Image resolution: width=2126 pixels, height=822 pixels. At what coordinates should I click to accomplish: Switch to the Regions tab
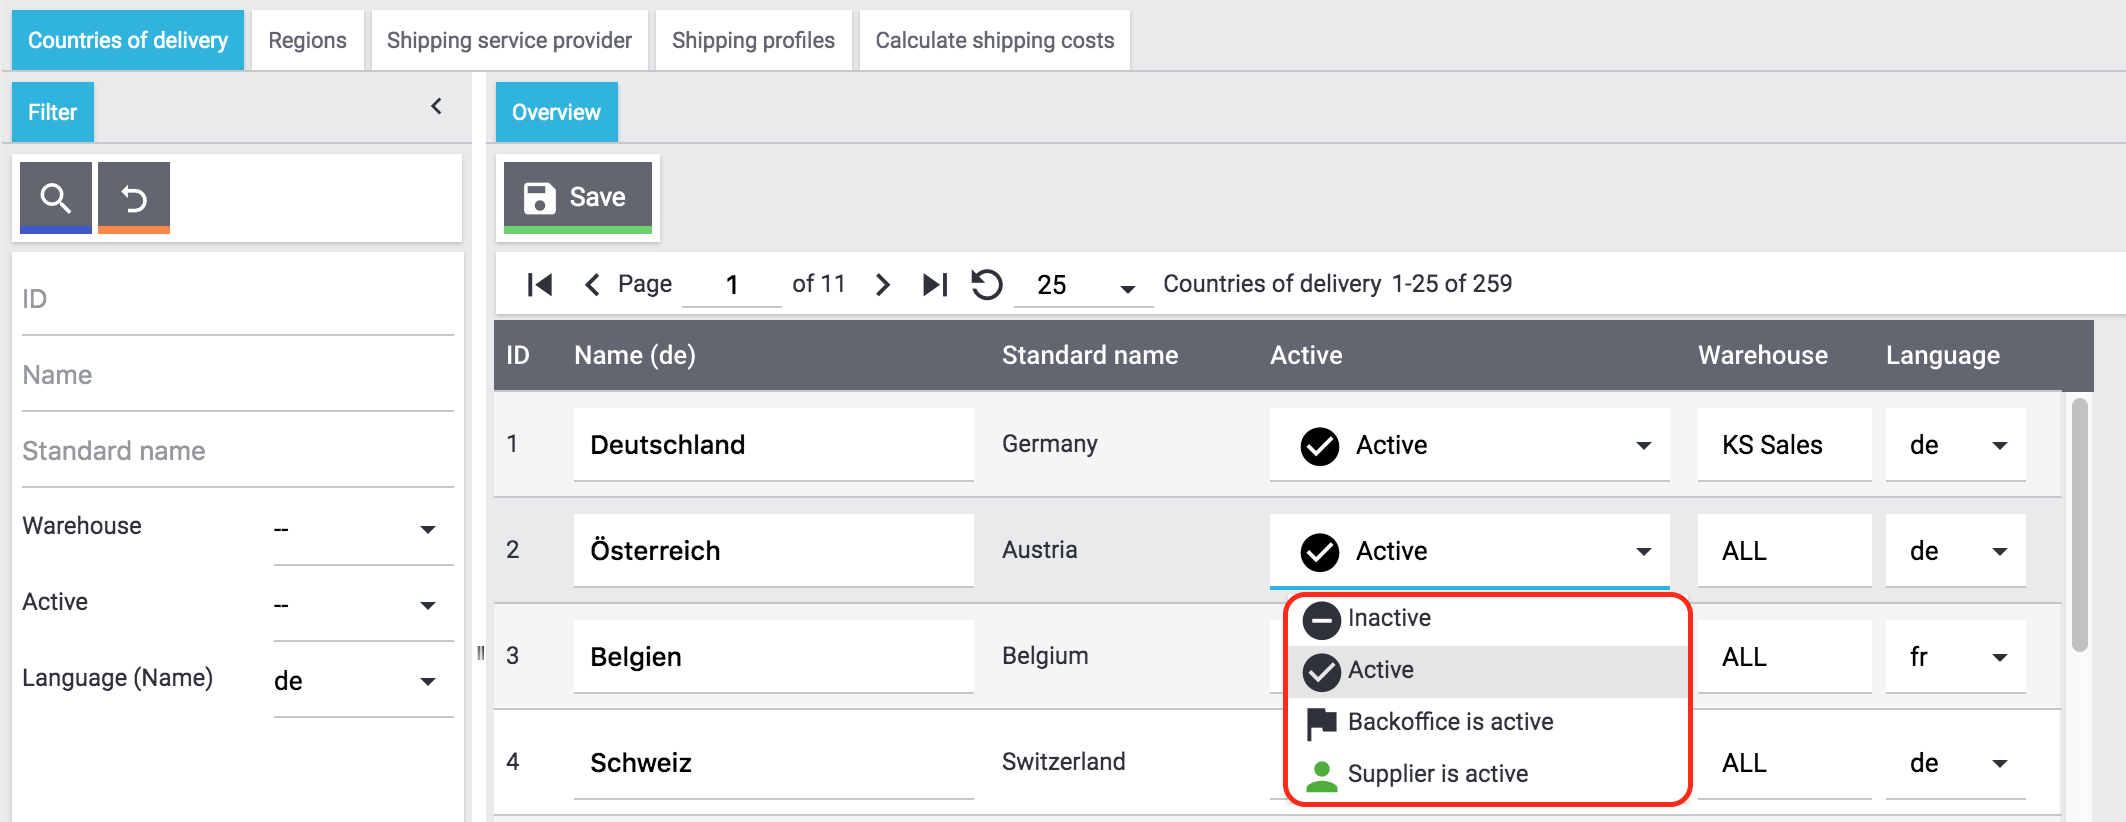tap(307, 40)
